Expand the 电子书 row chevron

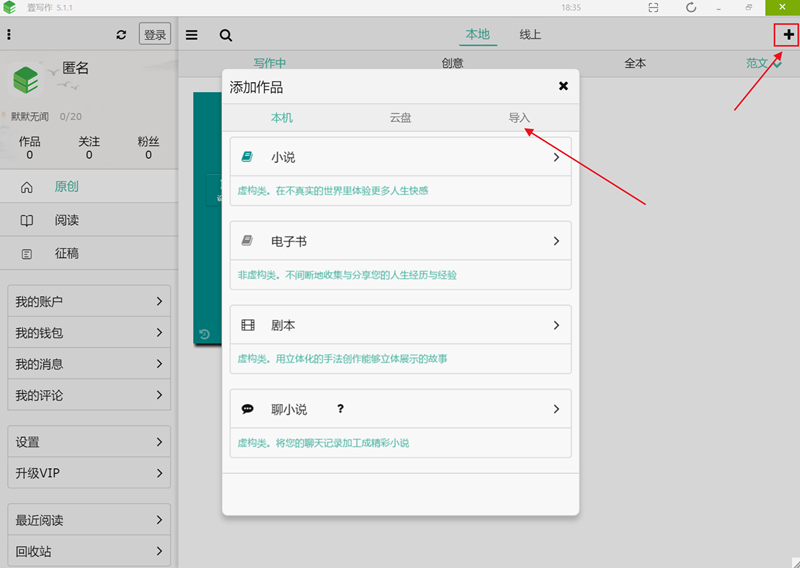(557, 241)
